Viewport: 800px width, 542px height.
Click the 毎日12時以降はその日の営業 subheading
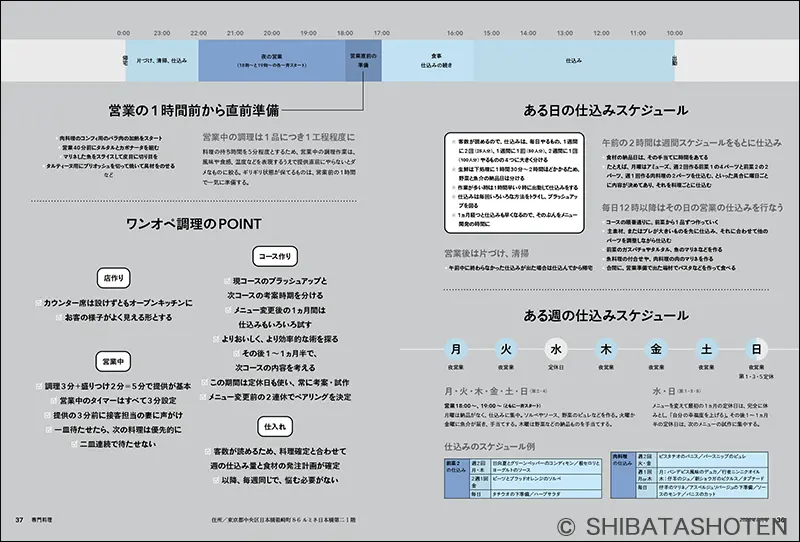point(692,207)
